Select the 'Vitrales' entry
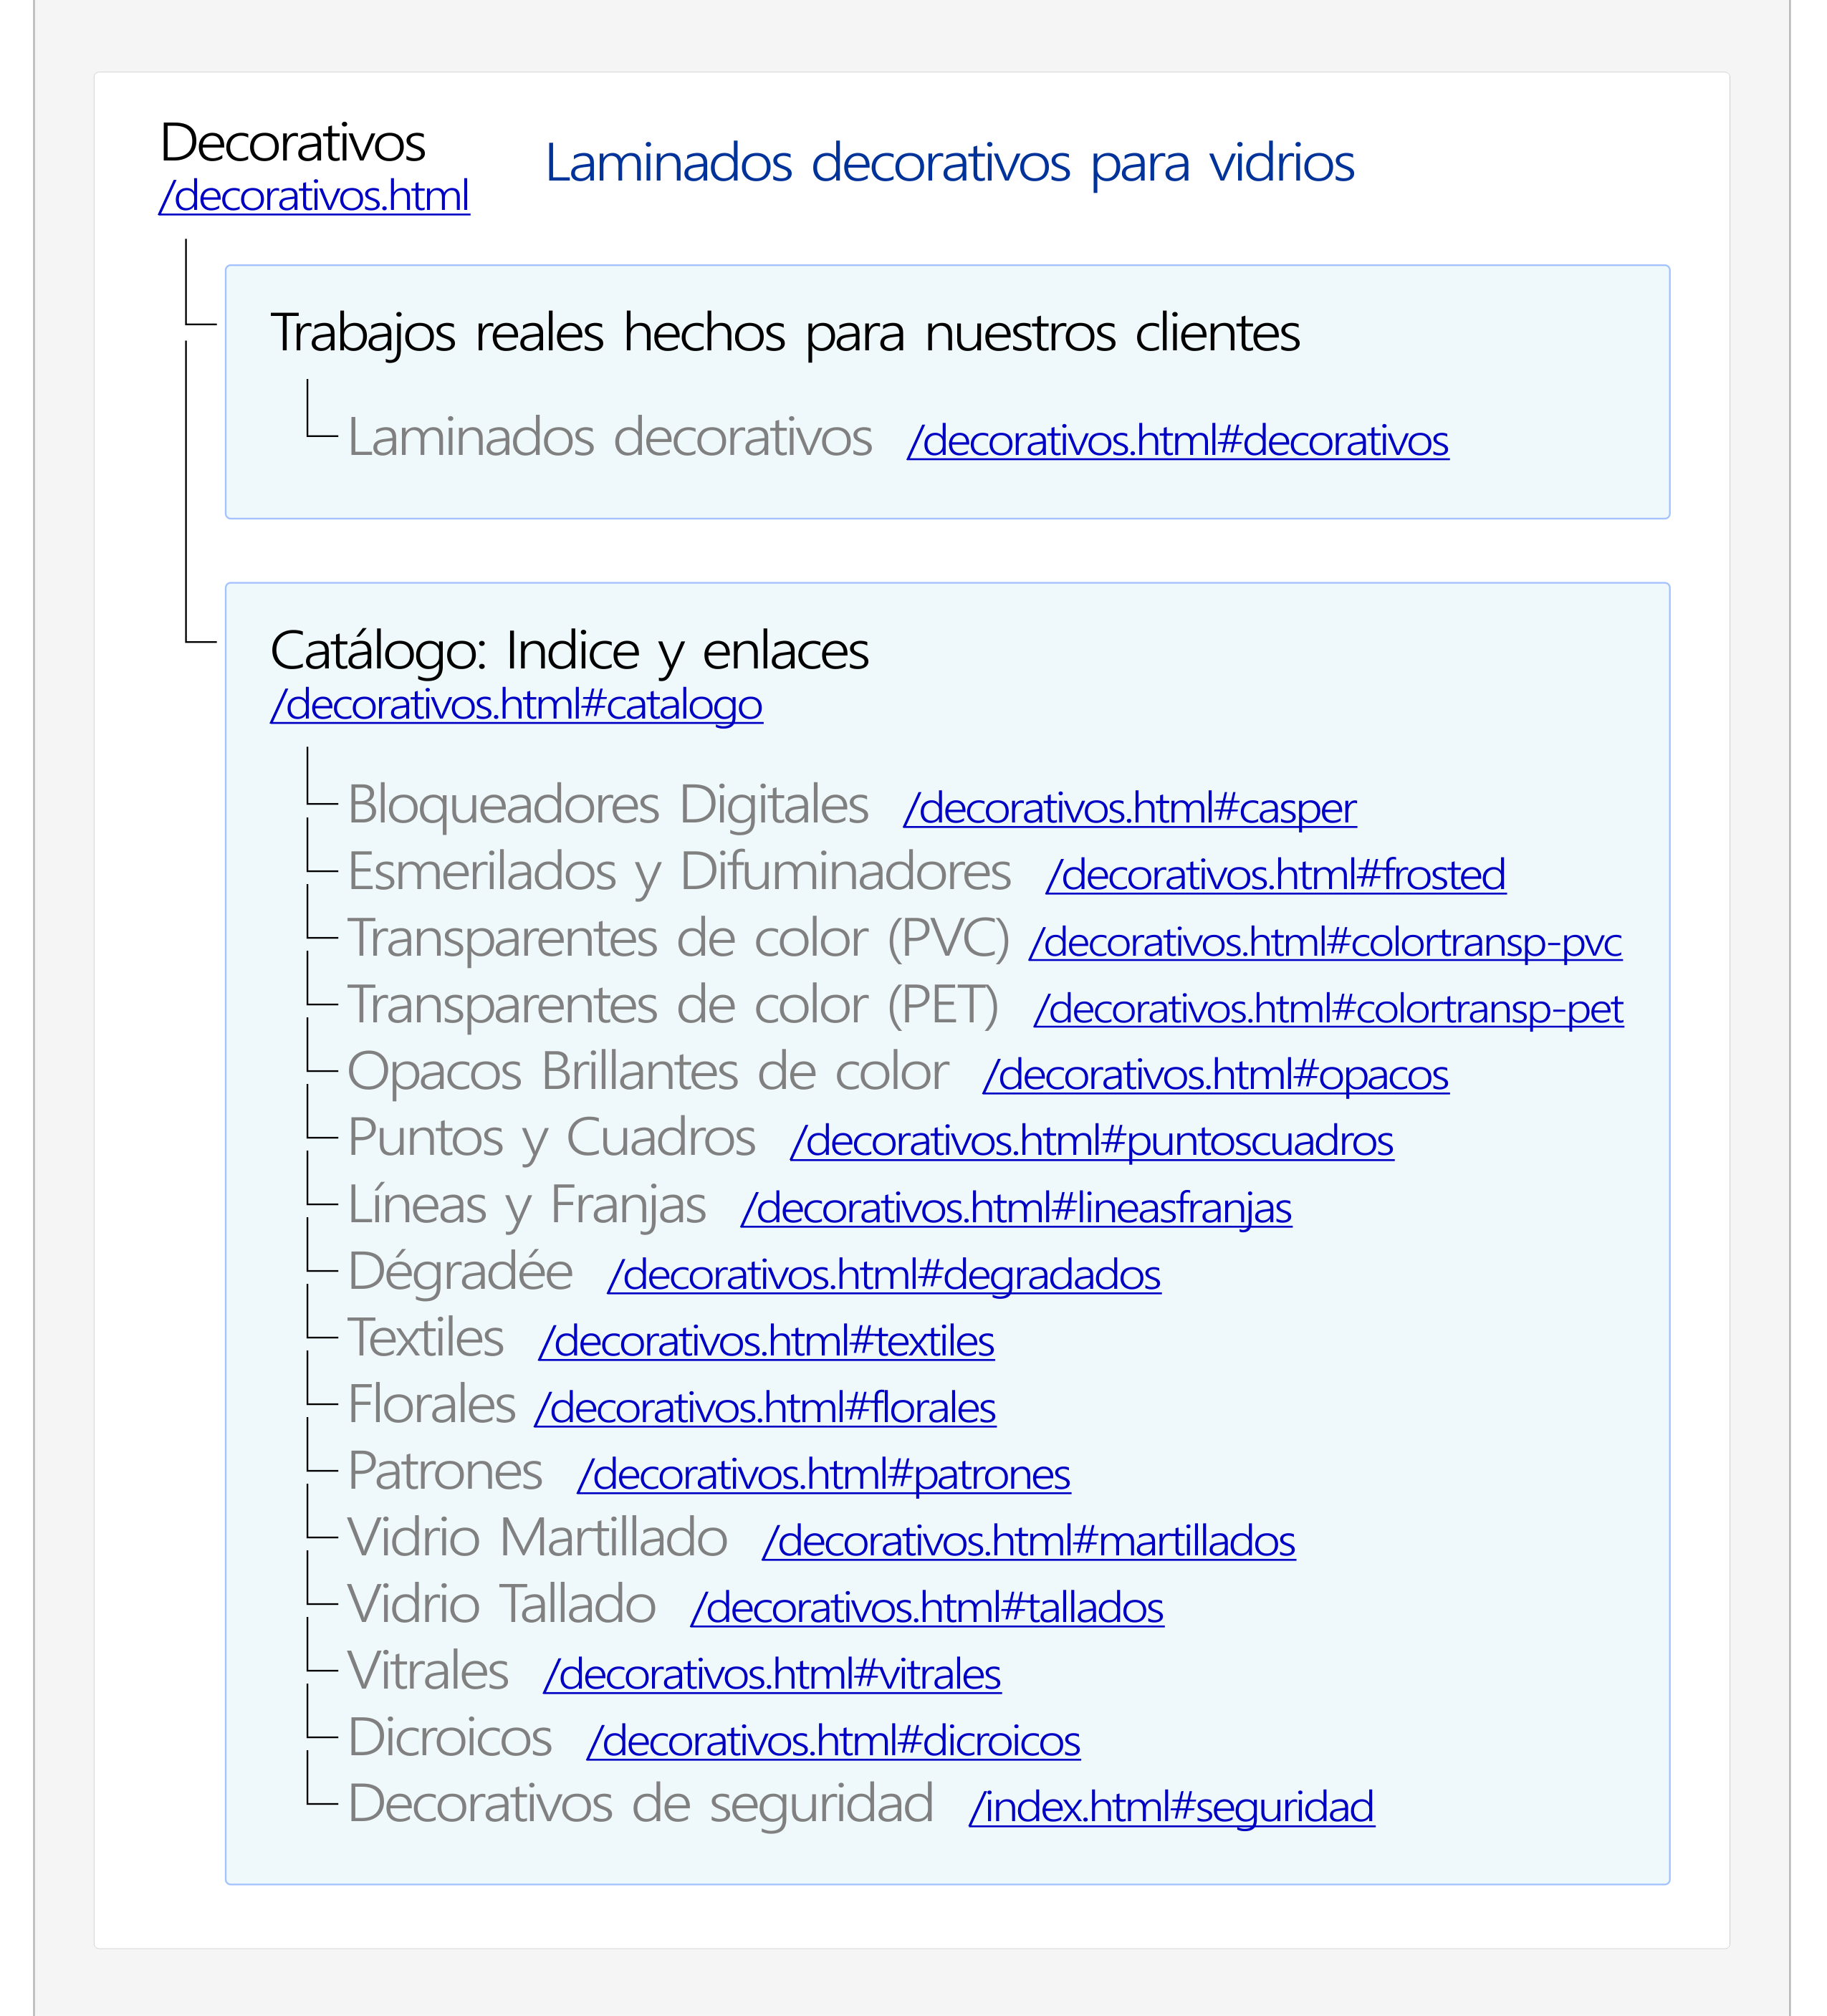 coord(428,1671)
